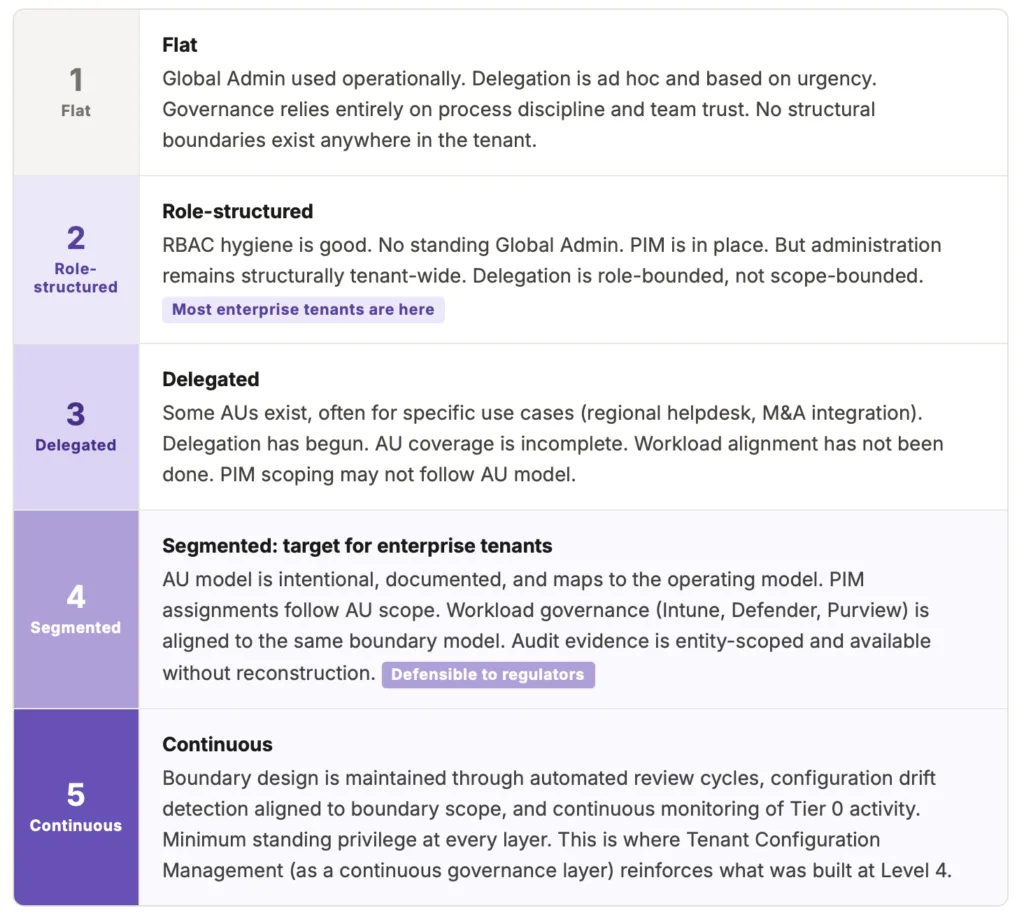Screen dimensions: 1024x922
Task: Click the 'Role-structured' bold heading
Action: click(238, 212)
